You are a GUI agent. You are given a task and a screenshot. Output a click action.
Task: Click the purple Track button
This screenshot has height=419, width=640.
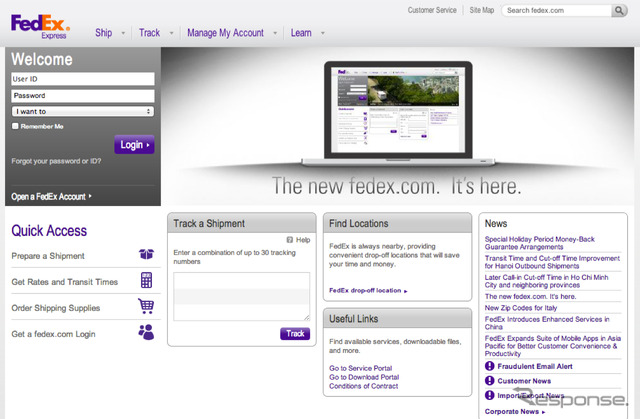[295, 334]
